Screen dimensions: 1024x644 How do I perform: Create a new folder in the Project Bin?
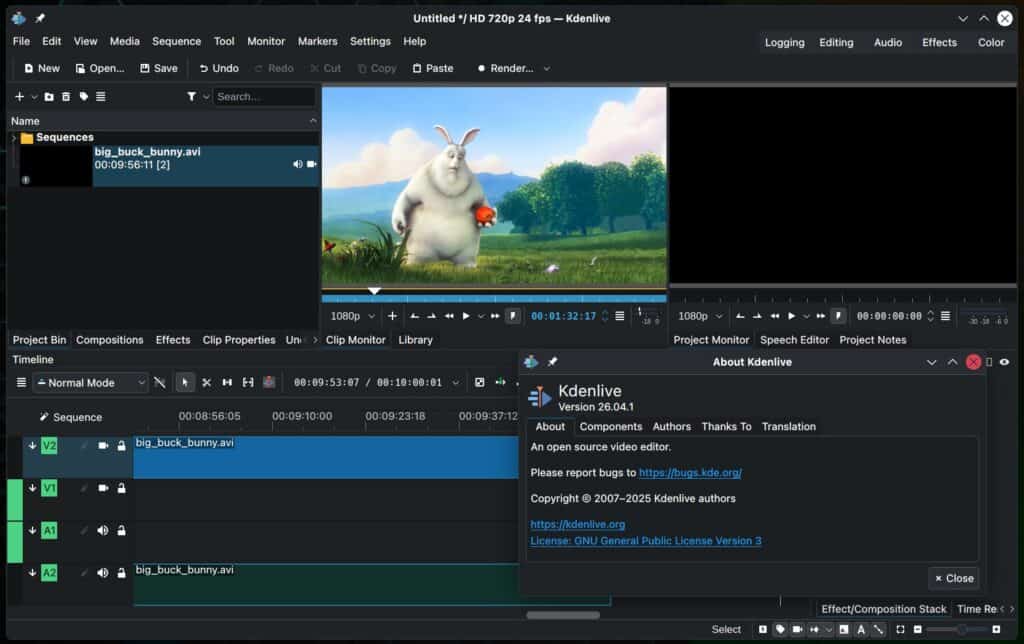[x=49, y=97]
